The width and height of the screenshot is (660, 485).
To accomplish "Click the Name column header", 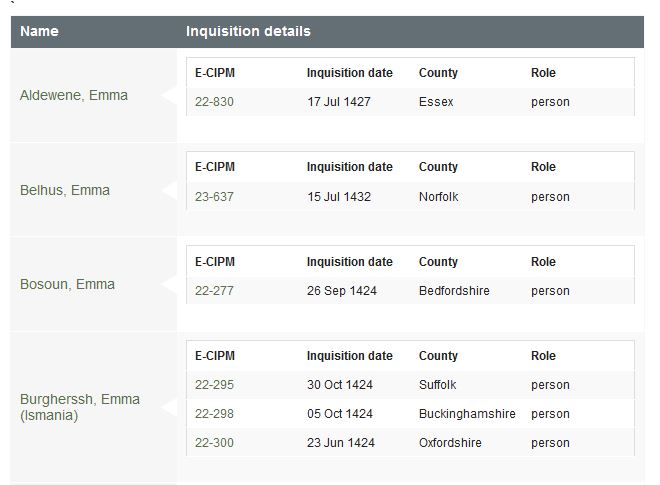I will click(39, 31).
